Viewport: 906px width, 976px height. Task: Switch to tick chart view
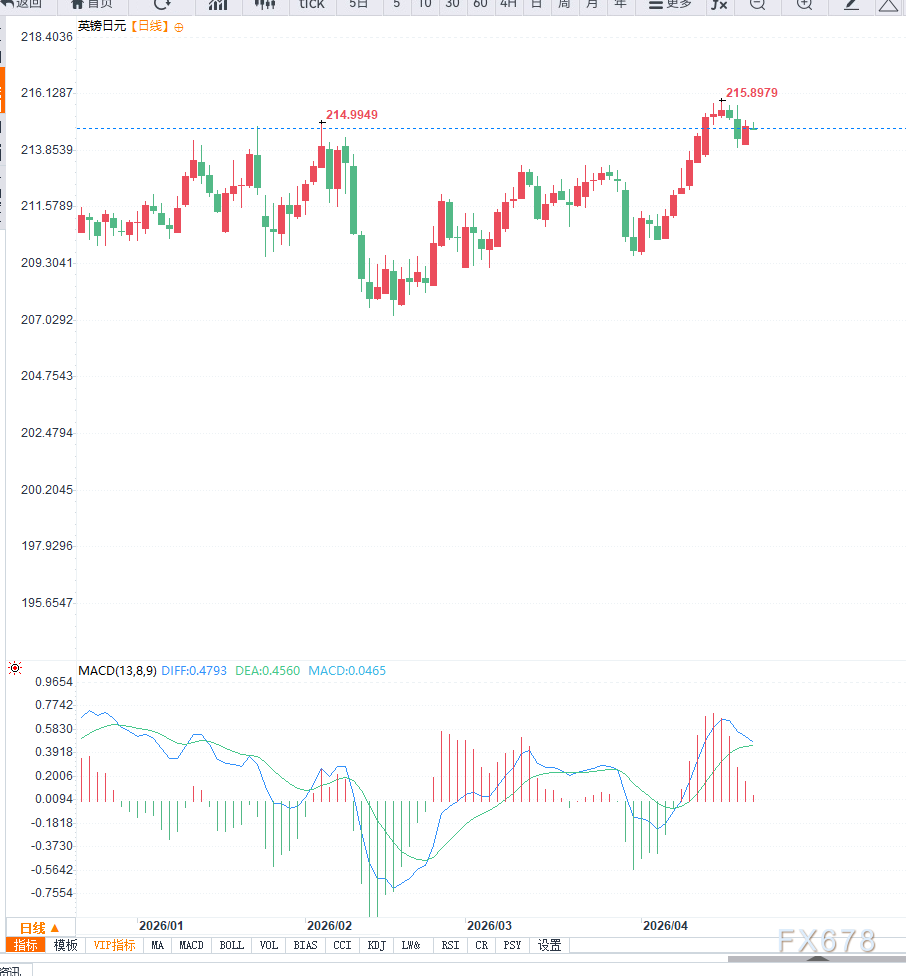pyautogui.click(x=312, y=4)
